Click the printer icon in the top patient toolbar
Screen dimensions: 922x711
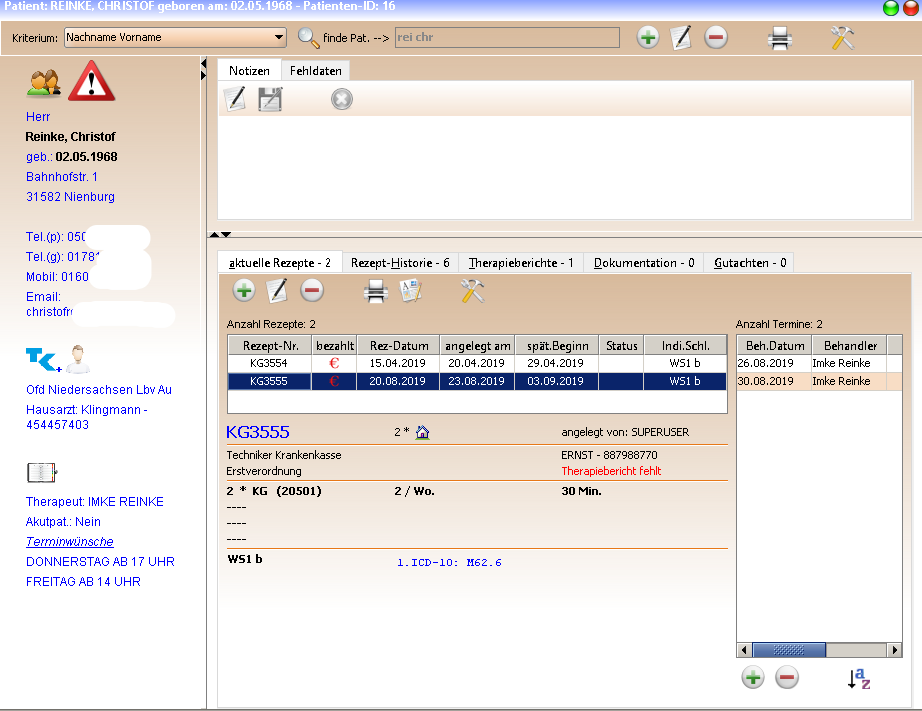pos(780,38)
